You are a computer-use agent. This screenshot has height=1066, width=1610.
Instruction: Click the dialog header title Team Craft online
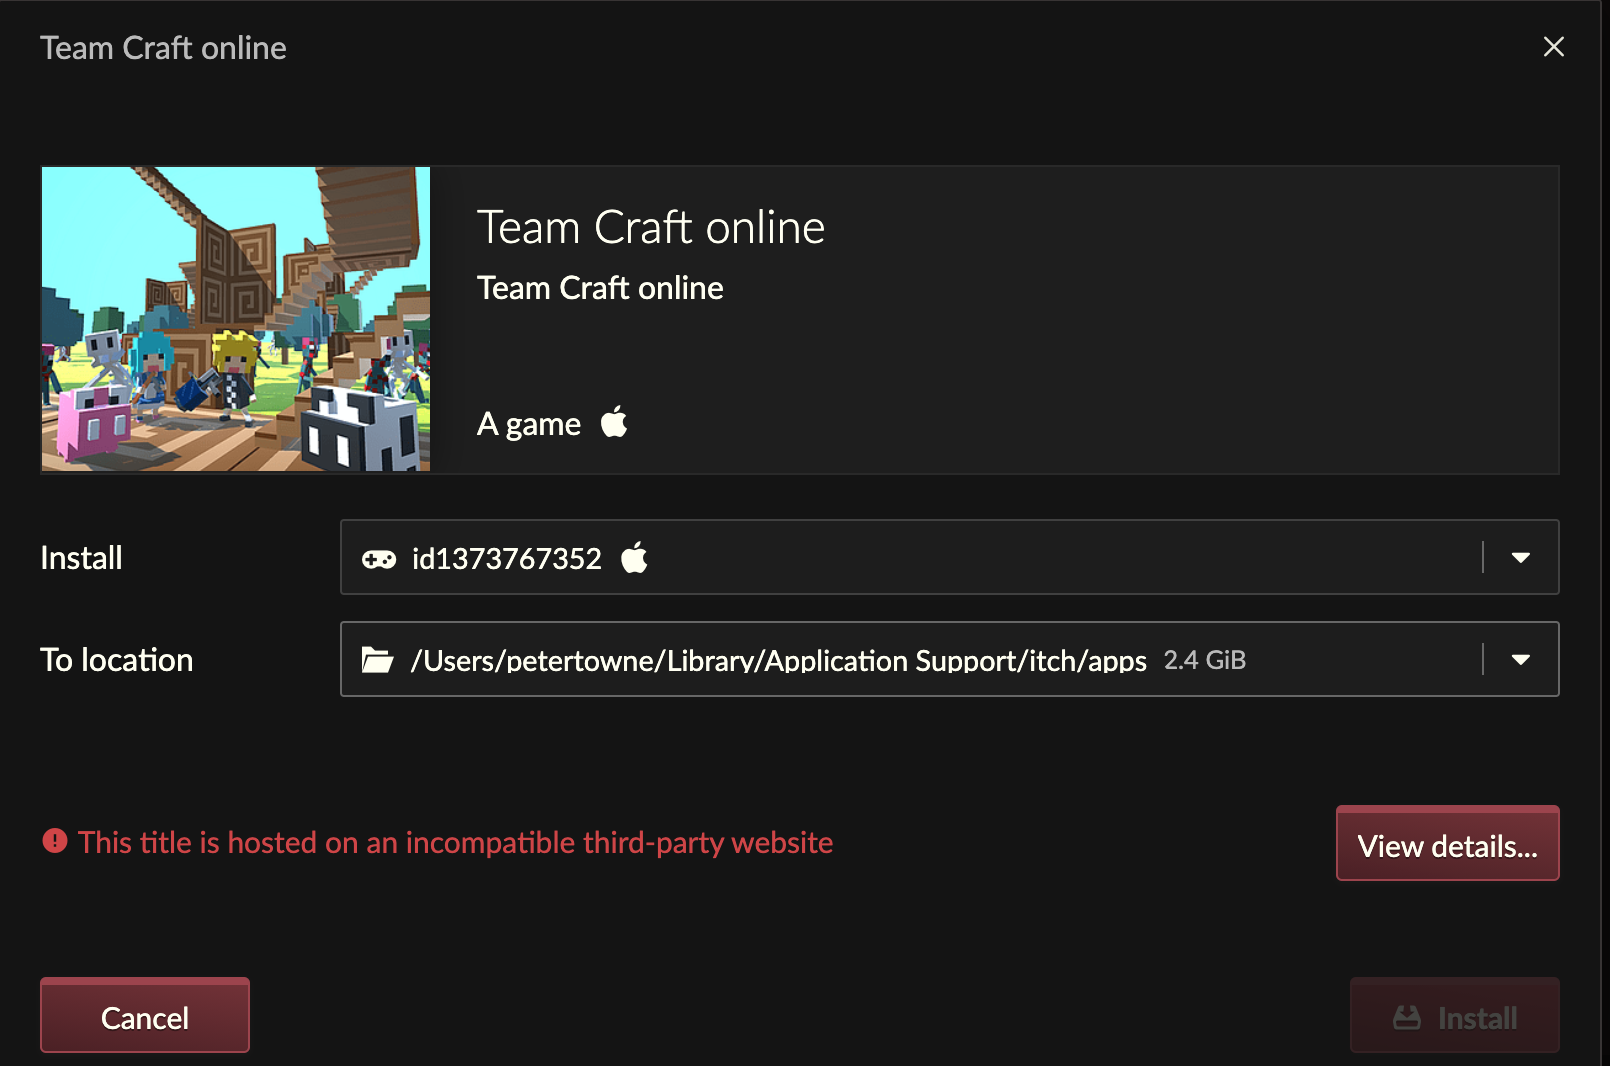coord(163,48)
